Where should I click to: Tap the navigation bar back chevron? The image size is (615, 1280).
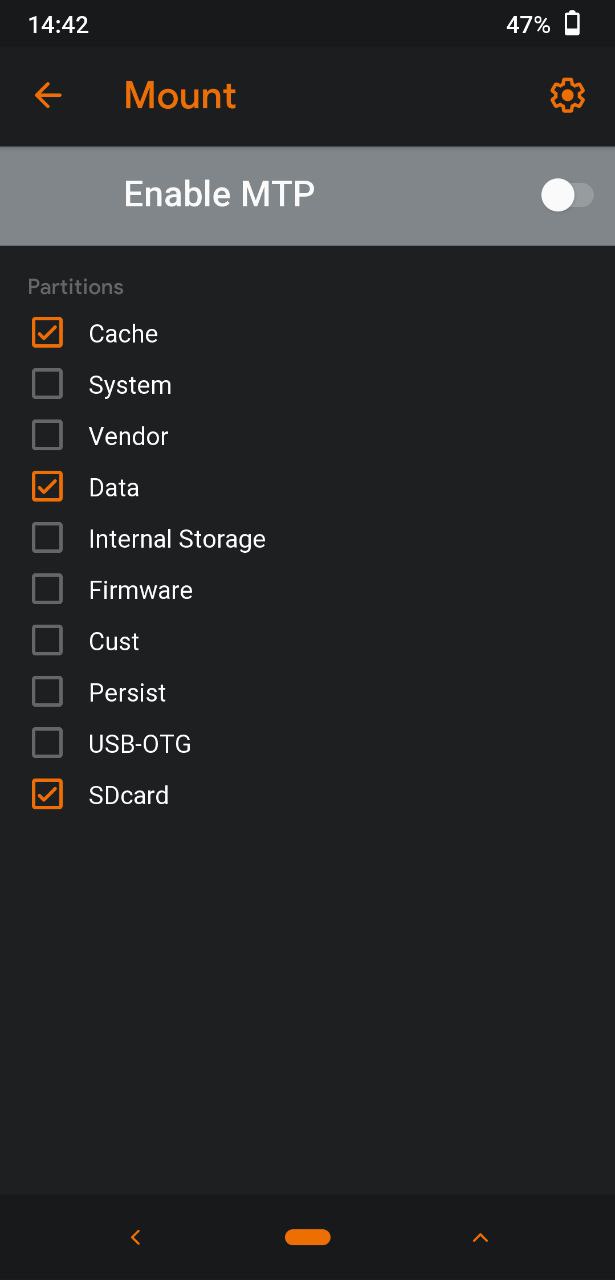tap(136, 1238)
